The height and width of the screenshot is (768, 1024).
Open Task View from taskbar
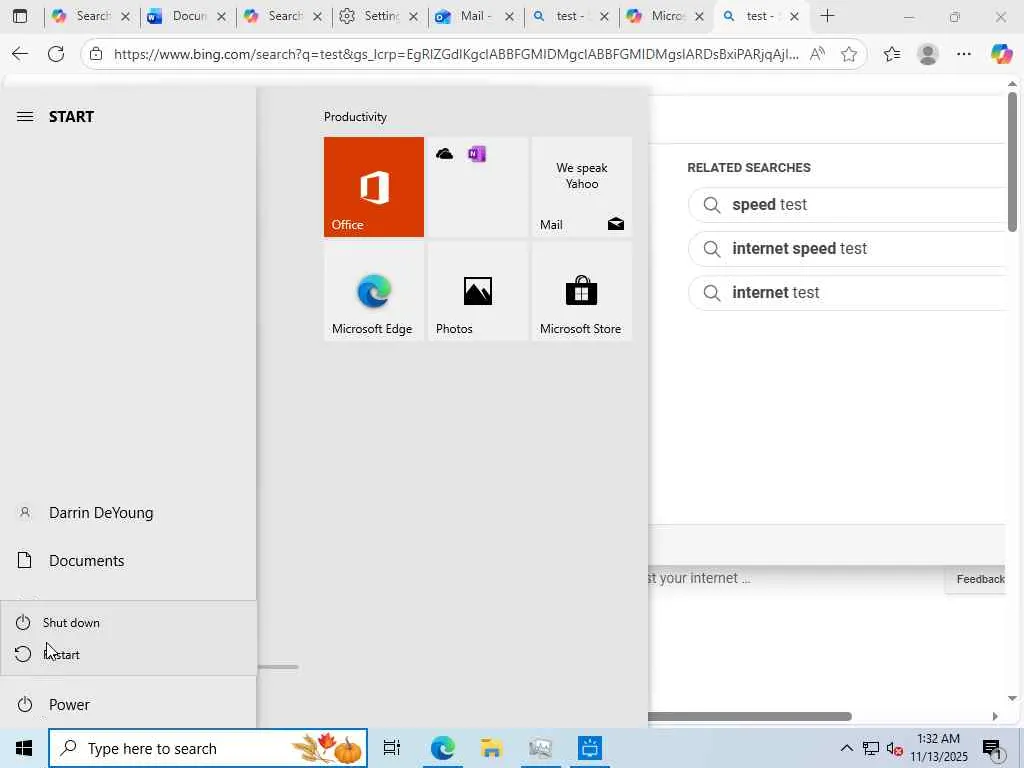point(392,748)
